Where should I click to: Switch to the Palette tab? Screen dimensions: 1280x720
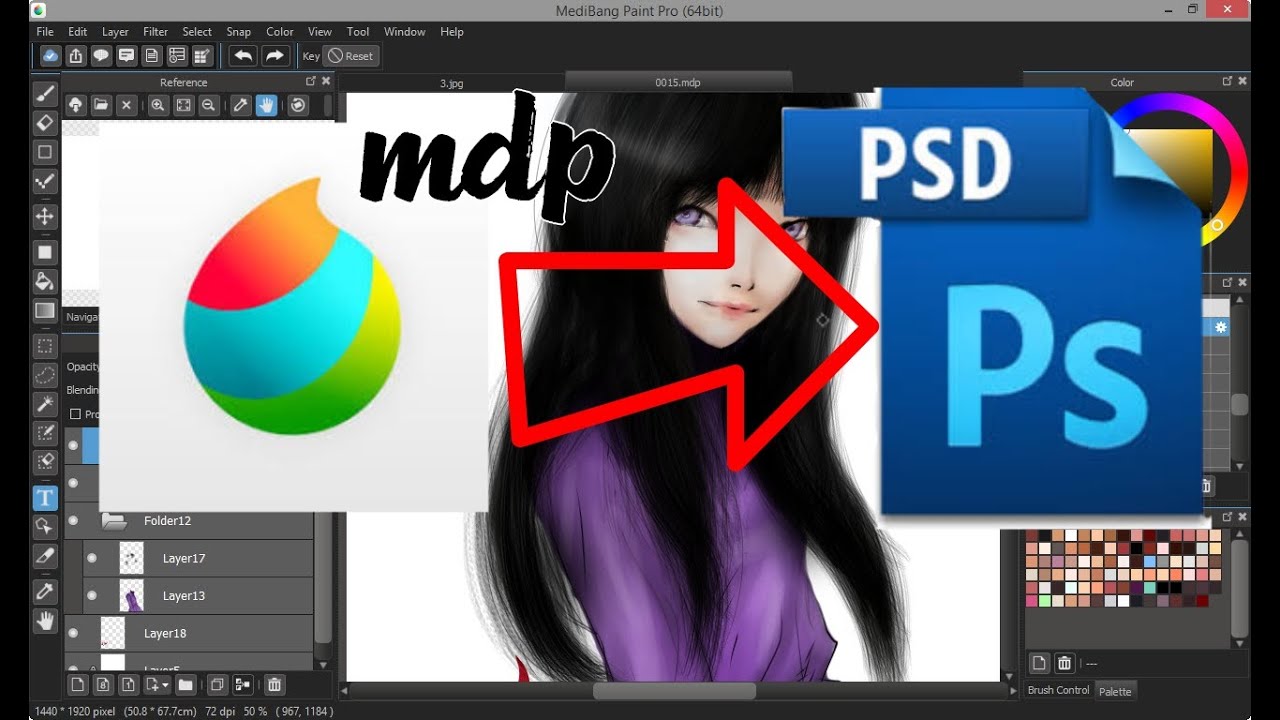(1115, 691)
